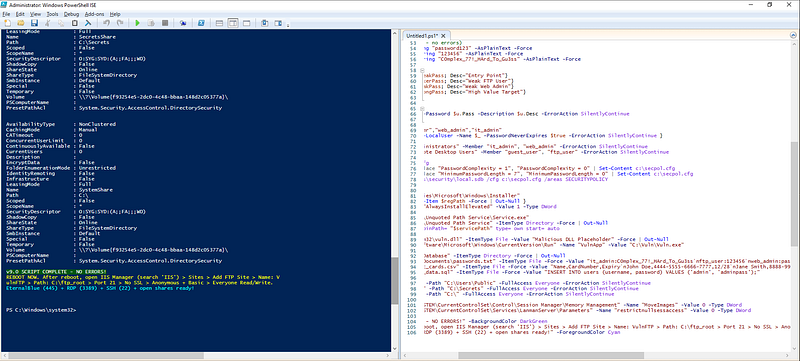Cut selection using the scissors icon

[47, 23]
